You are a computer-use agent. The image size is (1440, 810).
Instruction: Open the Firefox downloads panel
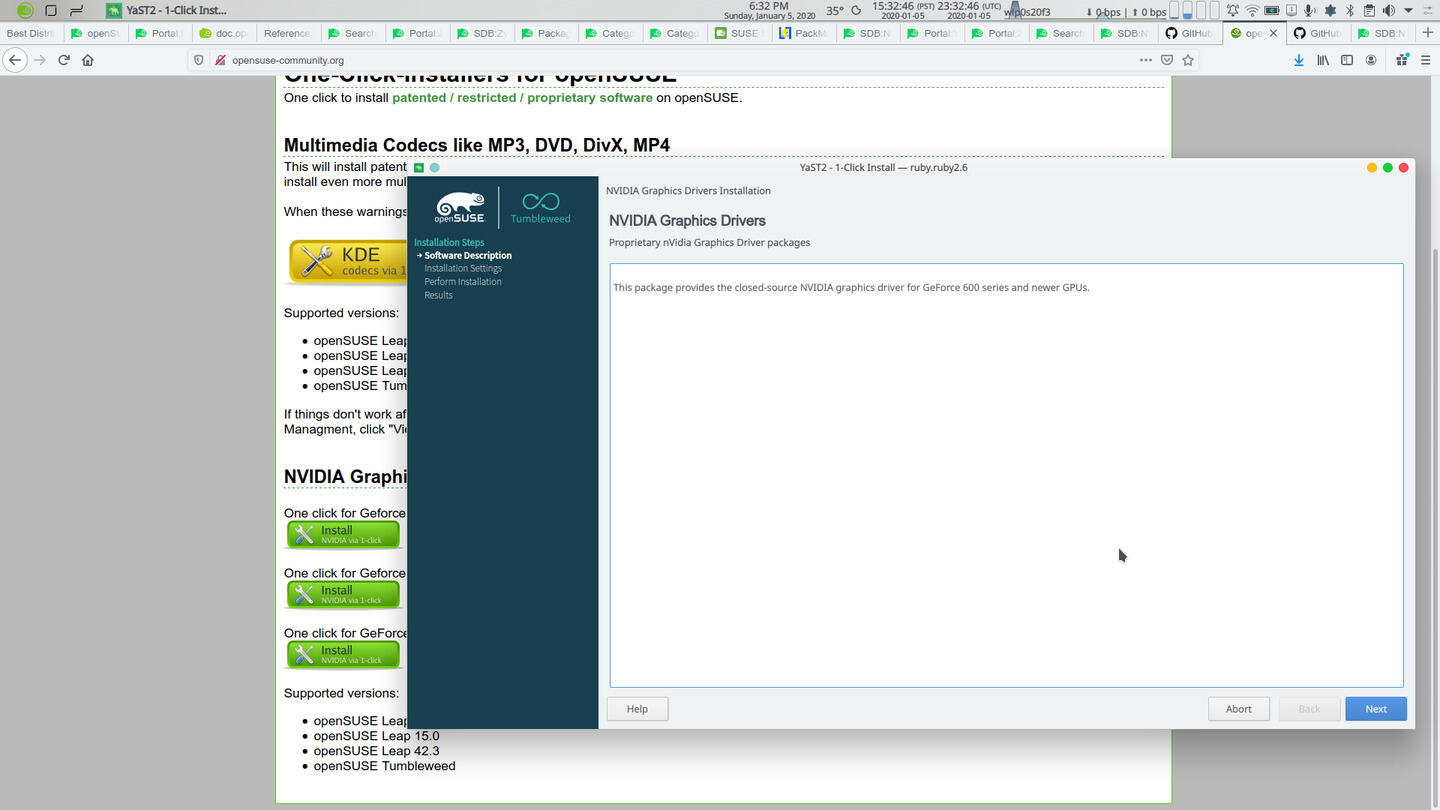click(1299, 60)
